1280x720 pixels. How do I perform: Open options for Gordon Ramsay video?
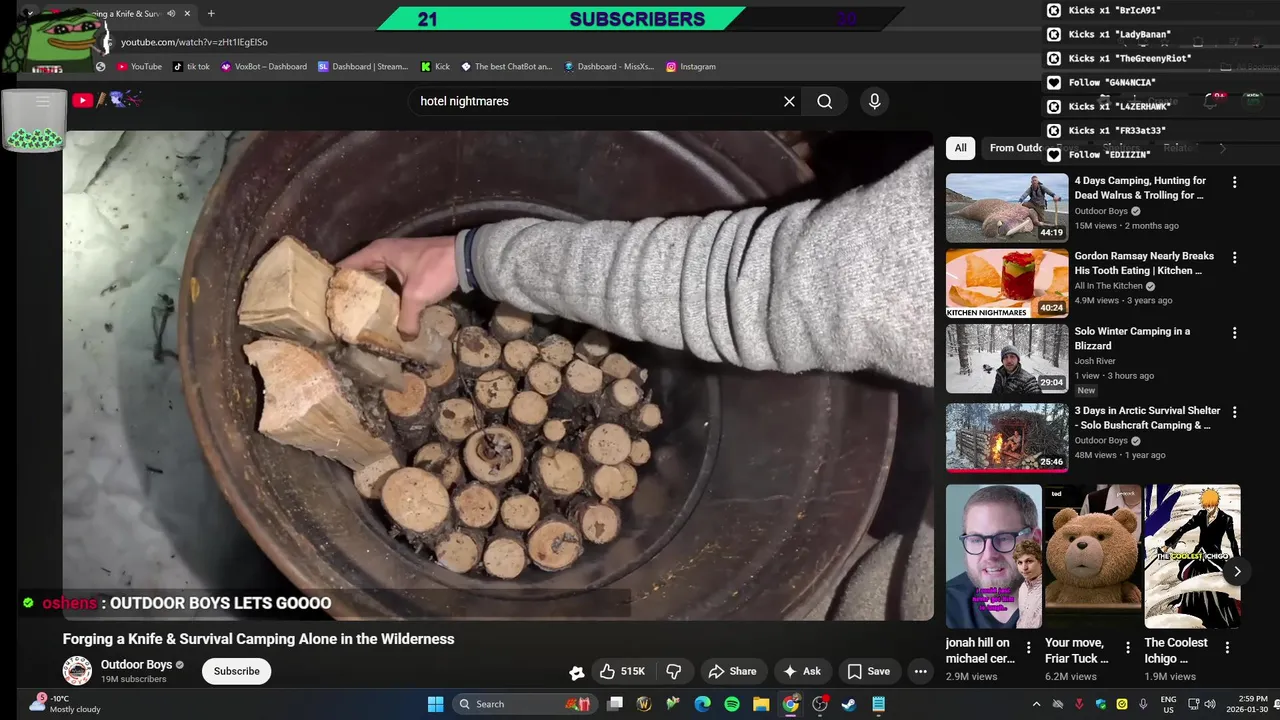coord(1234,257)
